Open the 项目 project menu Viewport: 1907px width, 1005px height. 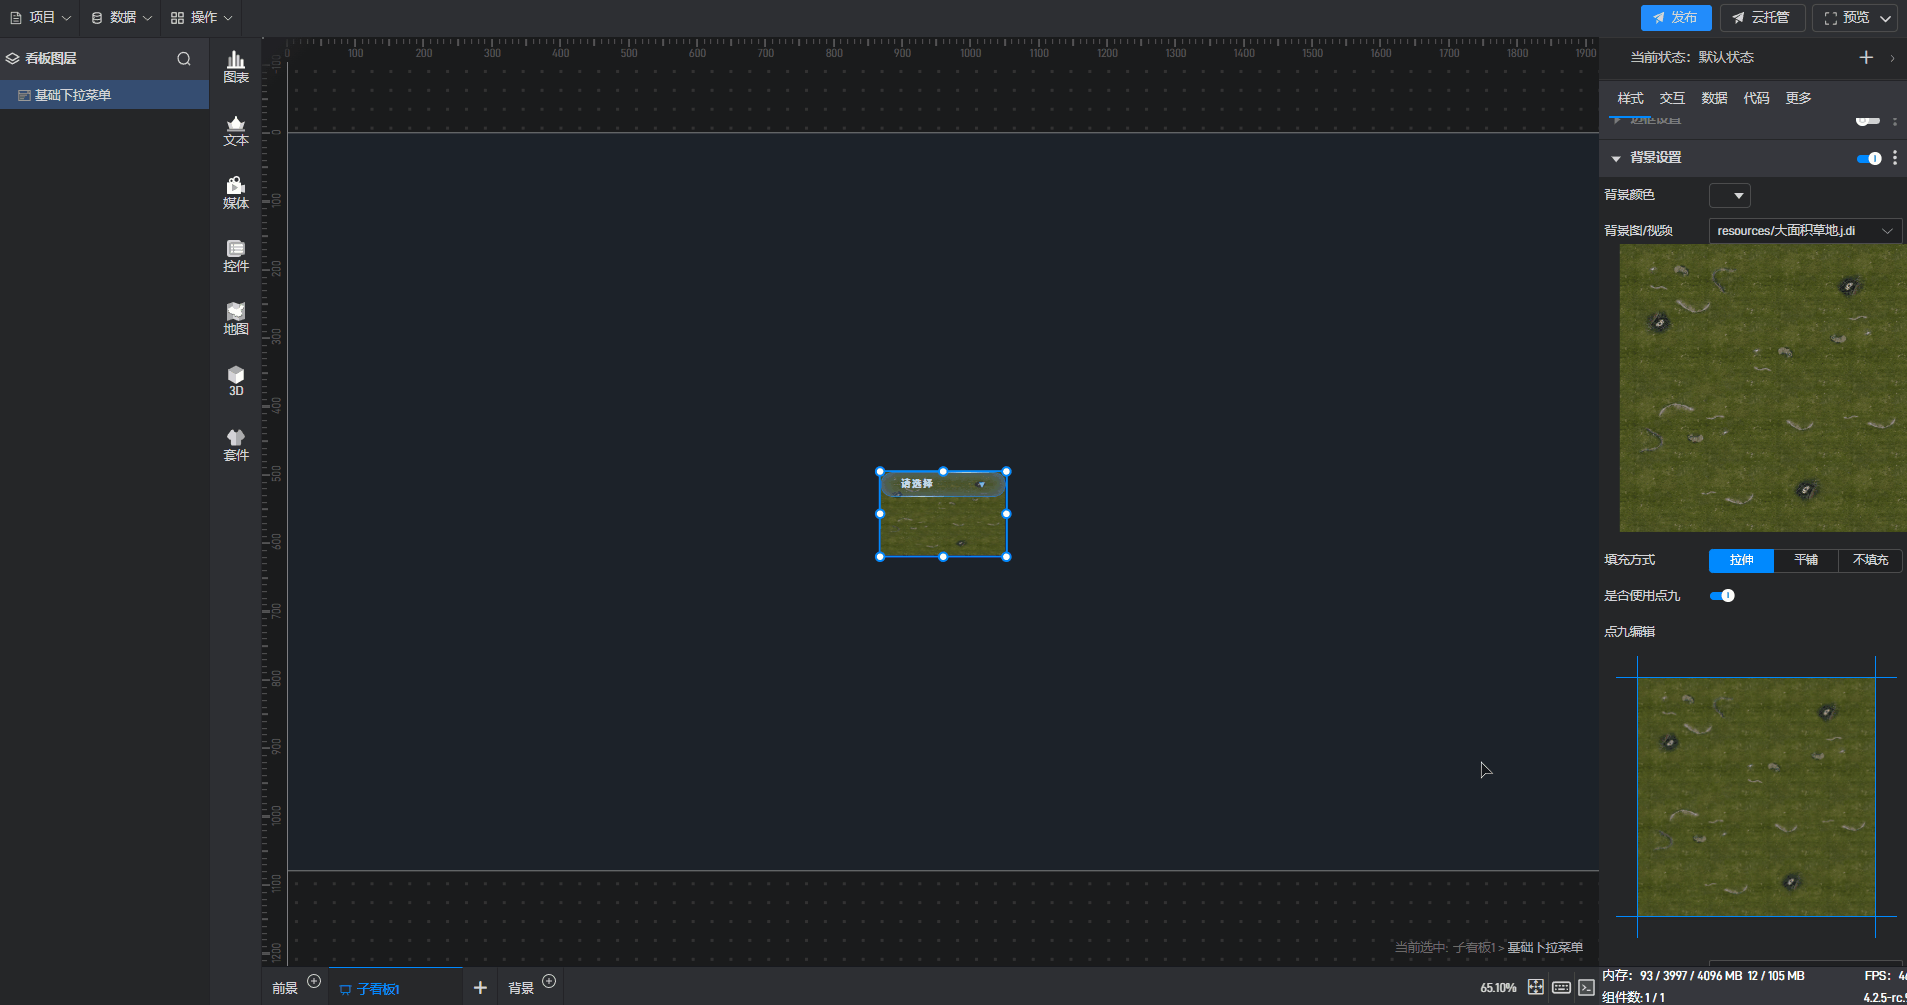41,18
